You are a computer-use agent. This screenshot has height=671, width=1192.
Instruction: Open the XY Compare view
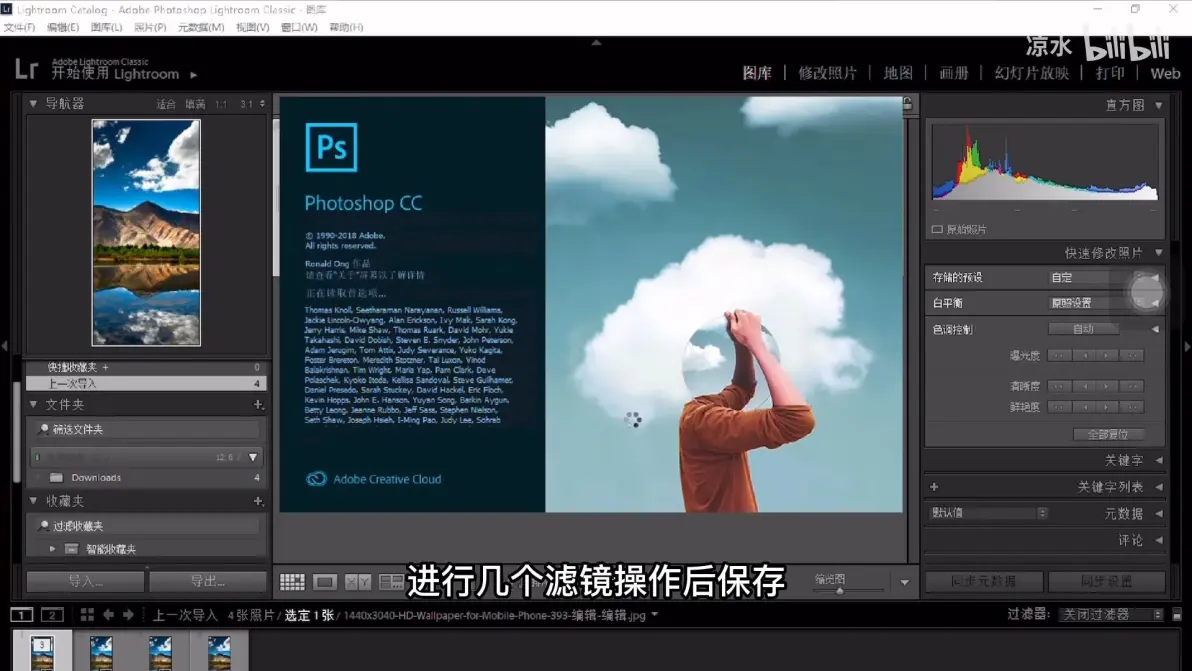point(357,582)
